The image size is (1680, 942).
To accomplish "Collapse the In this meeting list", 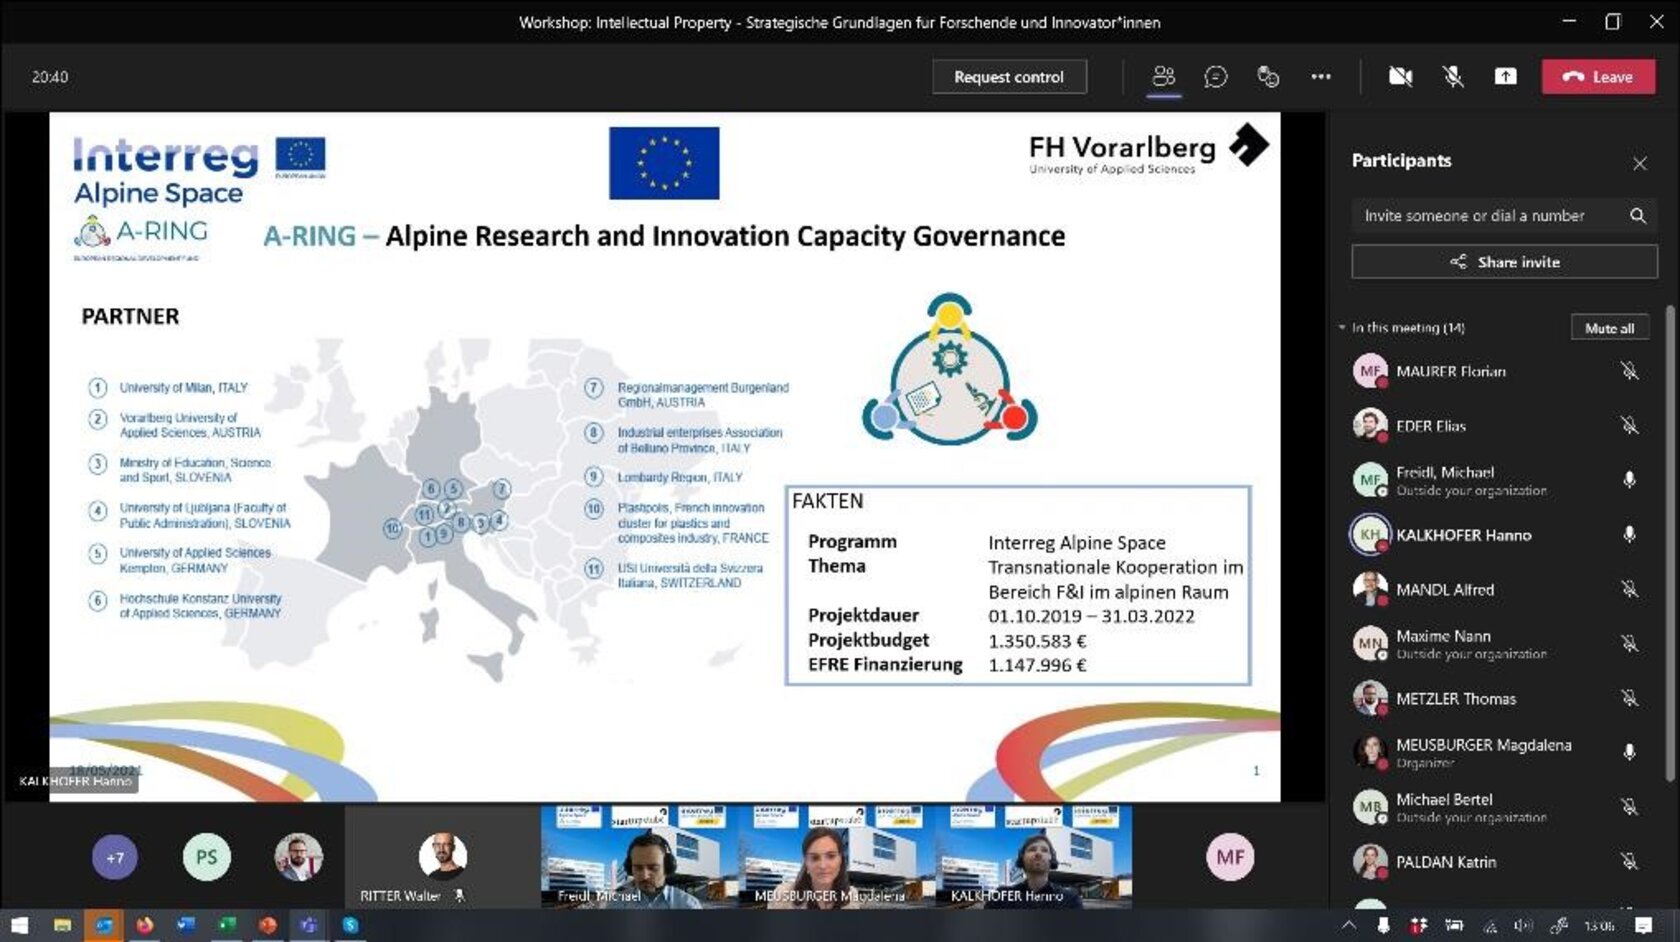I will click(x=1342, y=328).
